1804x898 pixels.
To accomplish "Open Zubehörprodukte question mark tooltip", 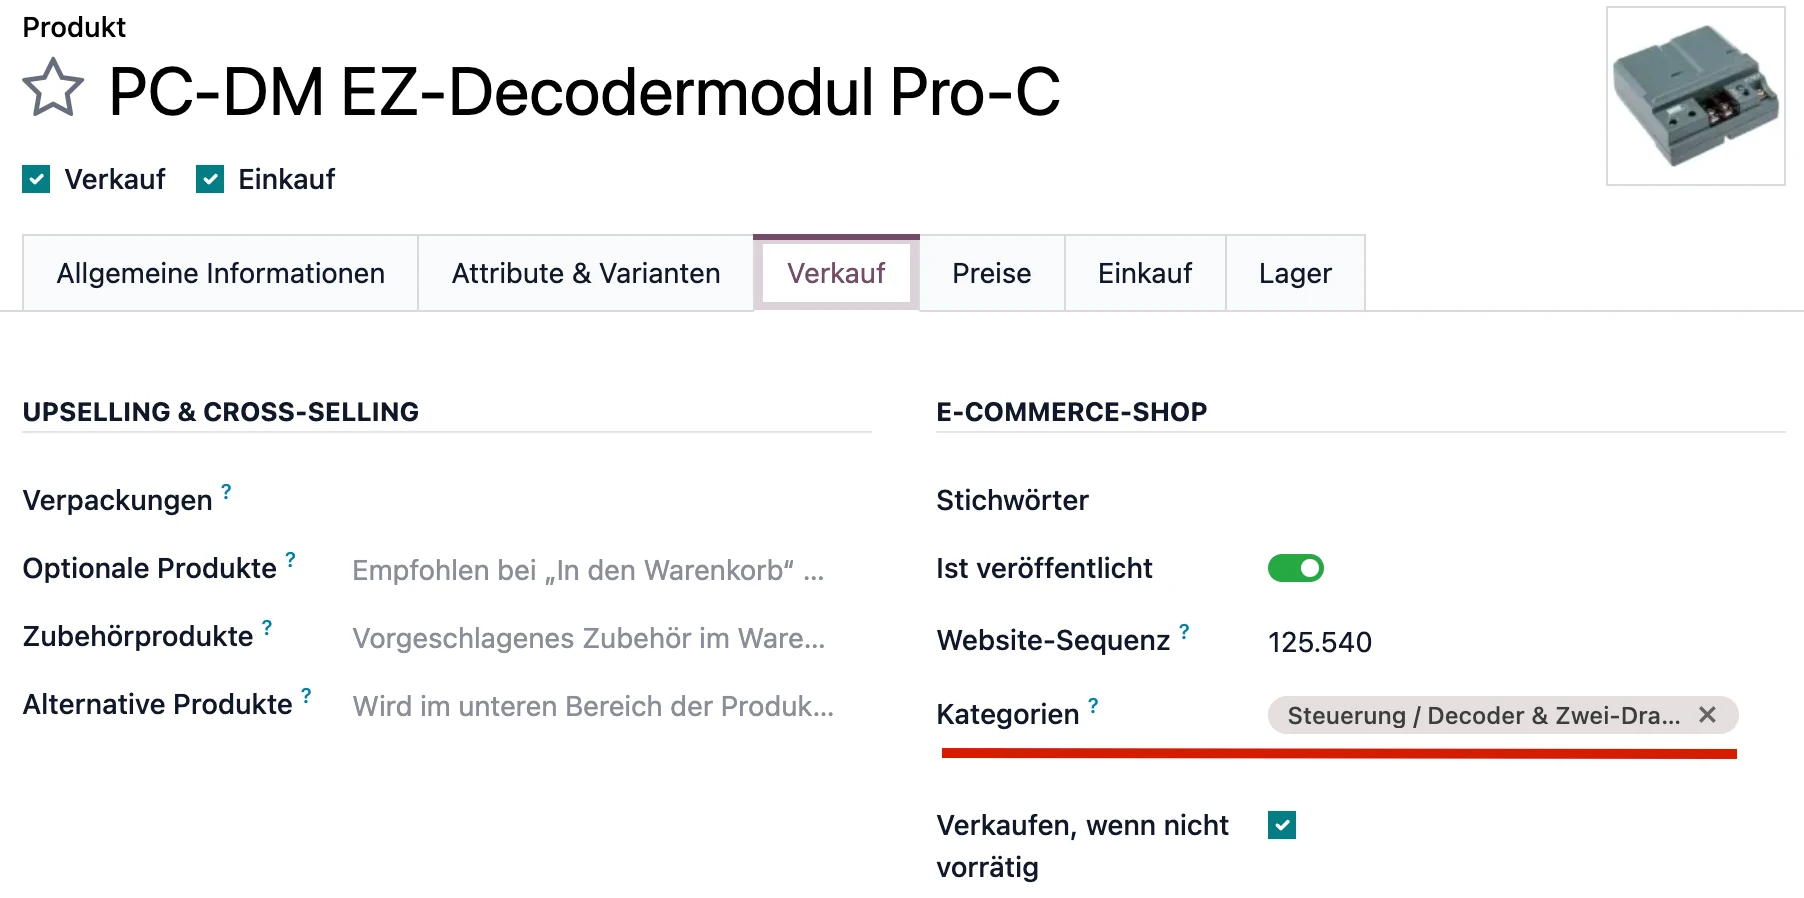I will pos(266,627).
